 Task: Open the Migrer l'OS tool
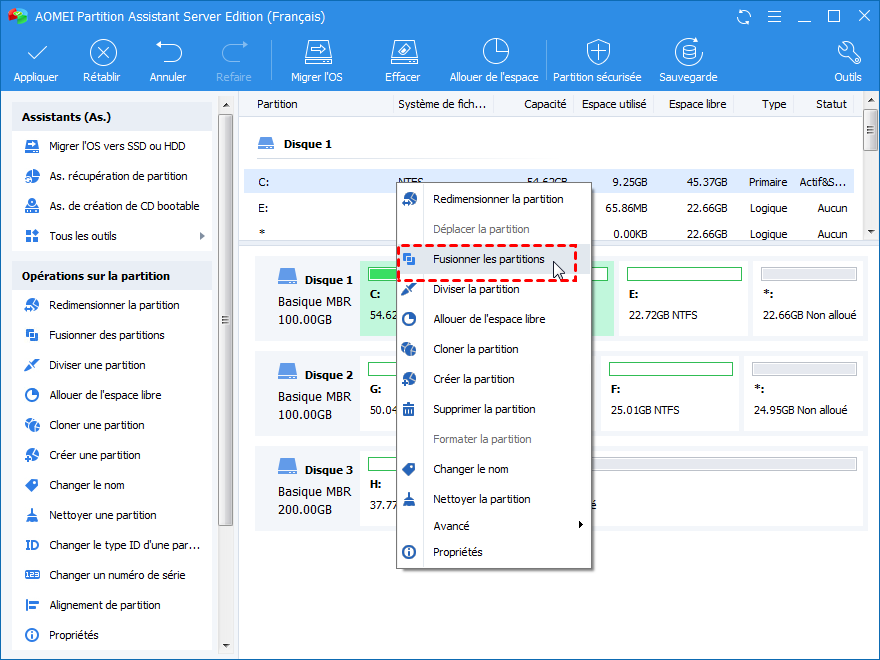317,53
